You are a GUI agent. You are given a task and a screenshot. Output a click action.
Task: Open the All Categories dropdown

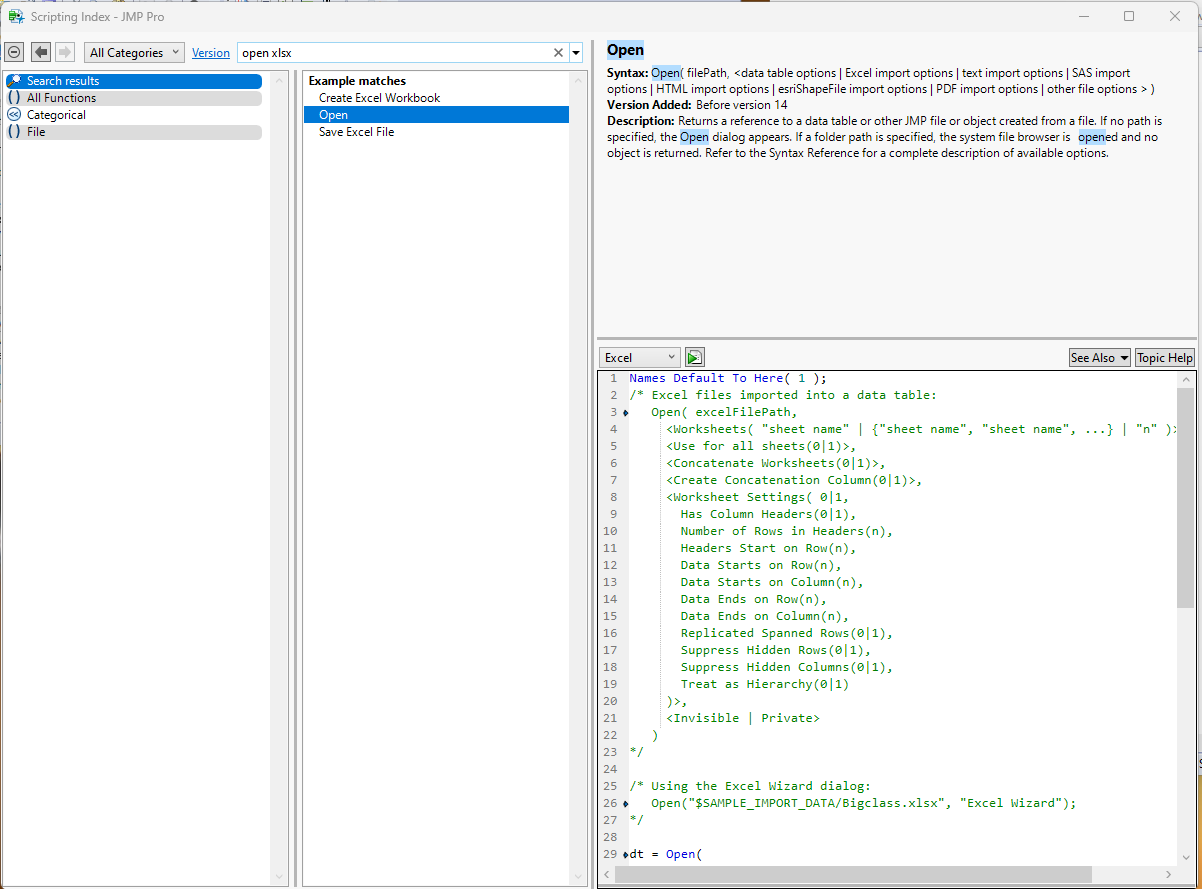134,53
